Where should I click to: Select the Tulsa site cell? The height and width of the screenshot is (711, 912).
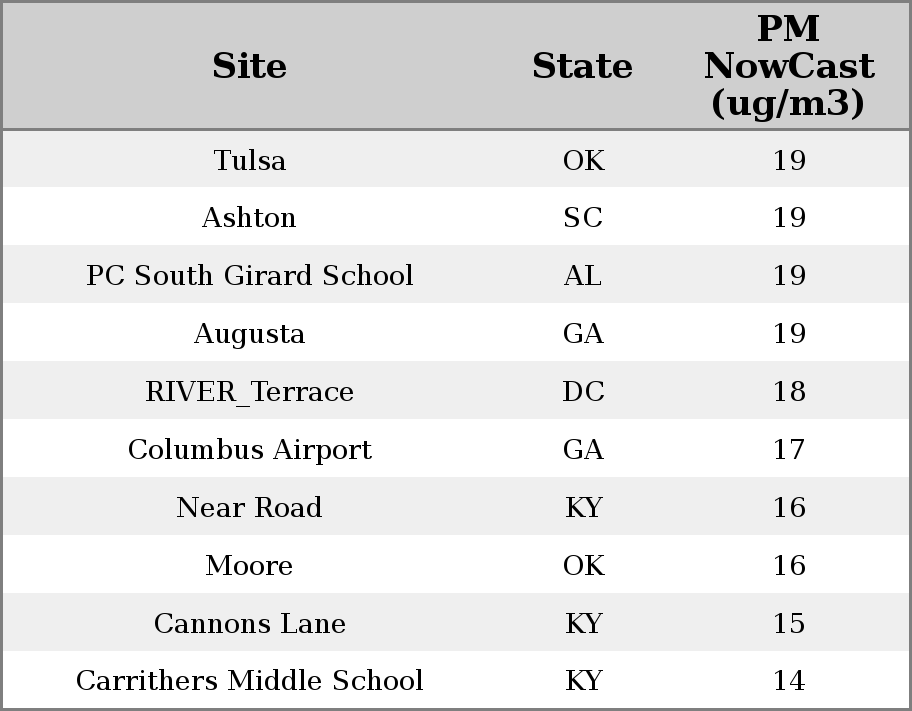pyautogui.click(x=250, y=160)
